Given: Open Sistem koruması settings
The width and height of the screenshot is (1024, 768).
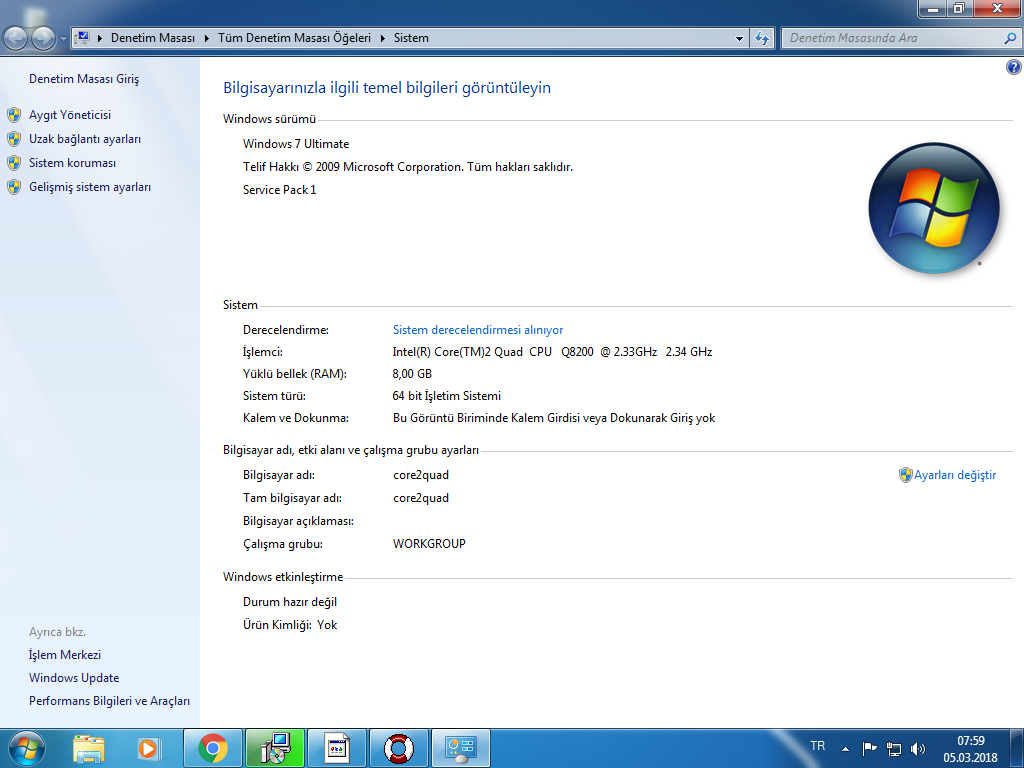Looking at the screenshot, I should pyautogui.click(x=72, y=163).
